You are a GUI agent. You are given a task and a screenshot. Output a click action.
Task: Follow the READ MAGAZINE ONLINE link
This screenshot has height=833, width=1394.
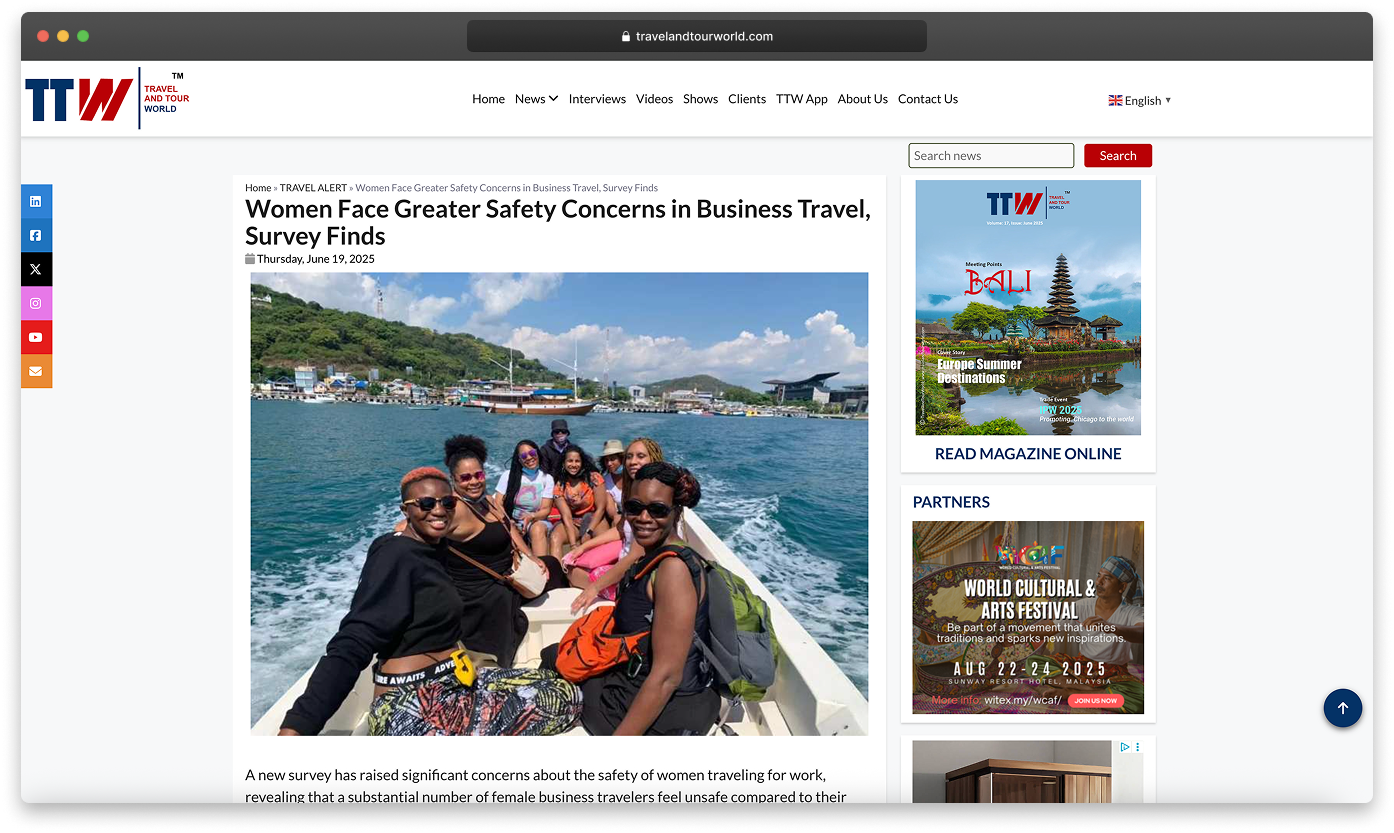pyautogui.click(x=1028, y=454)
